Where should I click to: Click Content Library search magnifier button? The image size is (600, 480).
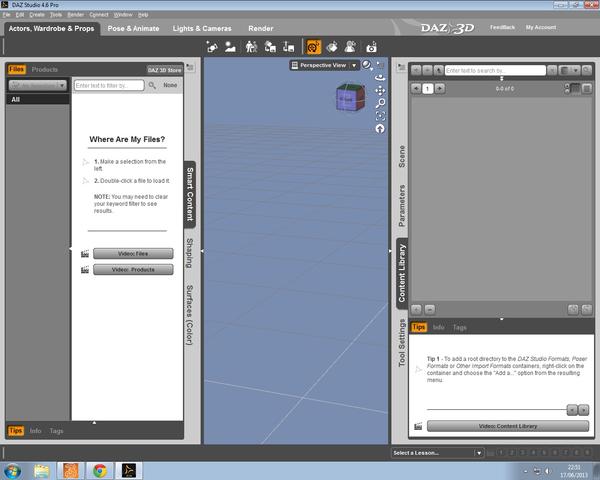[x=587, y=70]
